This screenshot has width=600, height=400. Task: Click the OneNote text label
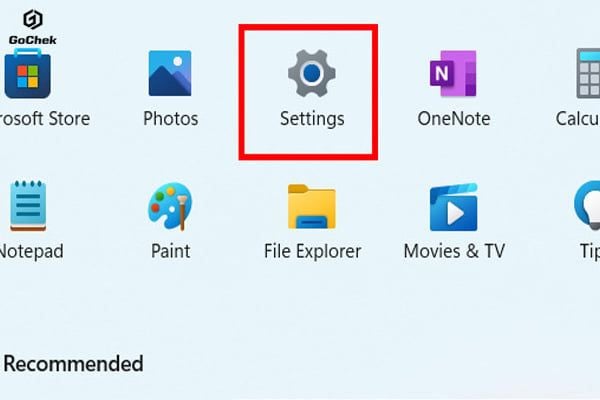coord(454,118)
